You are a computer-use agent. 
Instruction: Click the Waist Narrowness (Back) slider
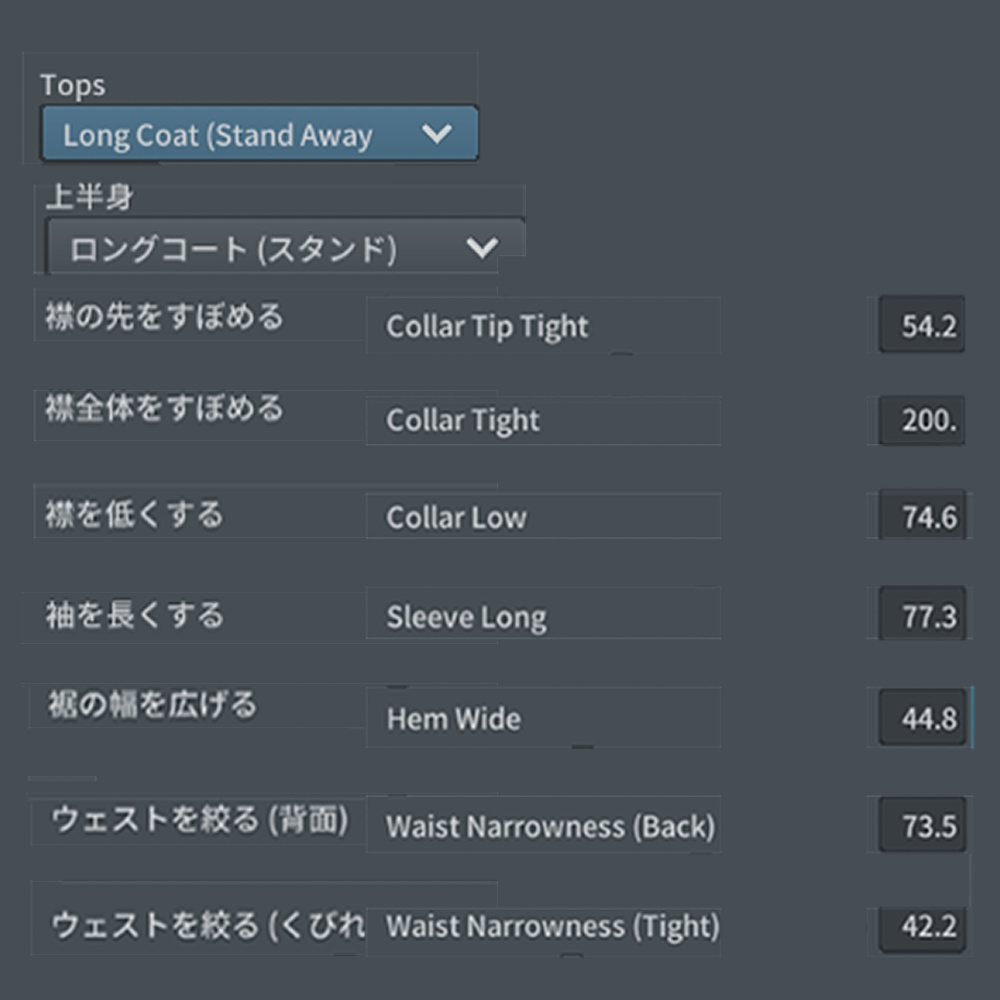(x=545, y=827)
